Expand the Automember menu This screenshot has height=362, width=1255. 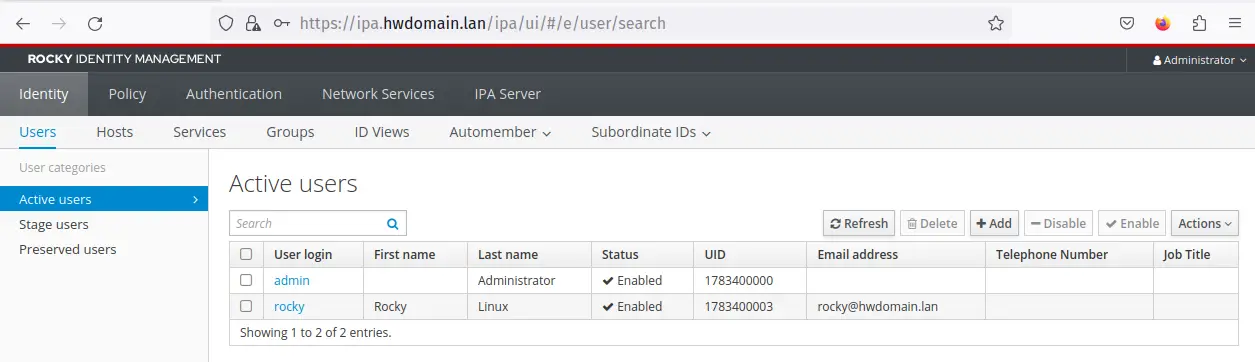[x=500, y=132]
